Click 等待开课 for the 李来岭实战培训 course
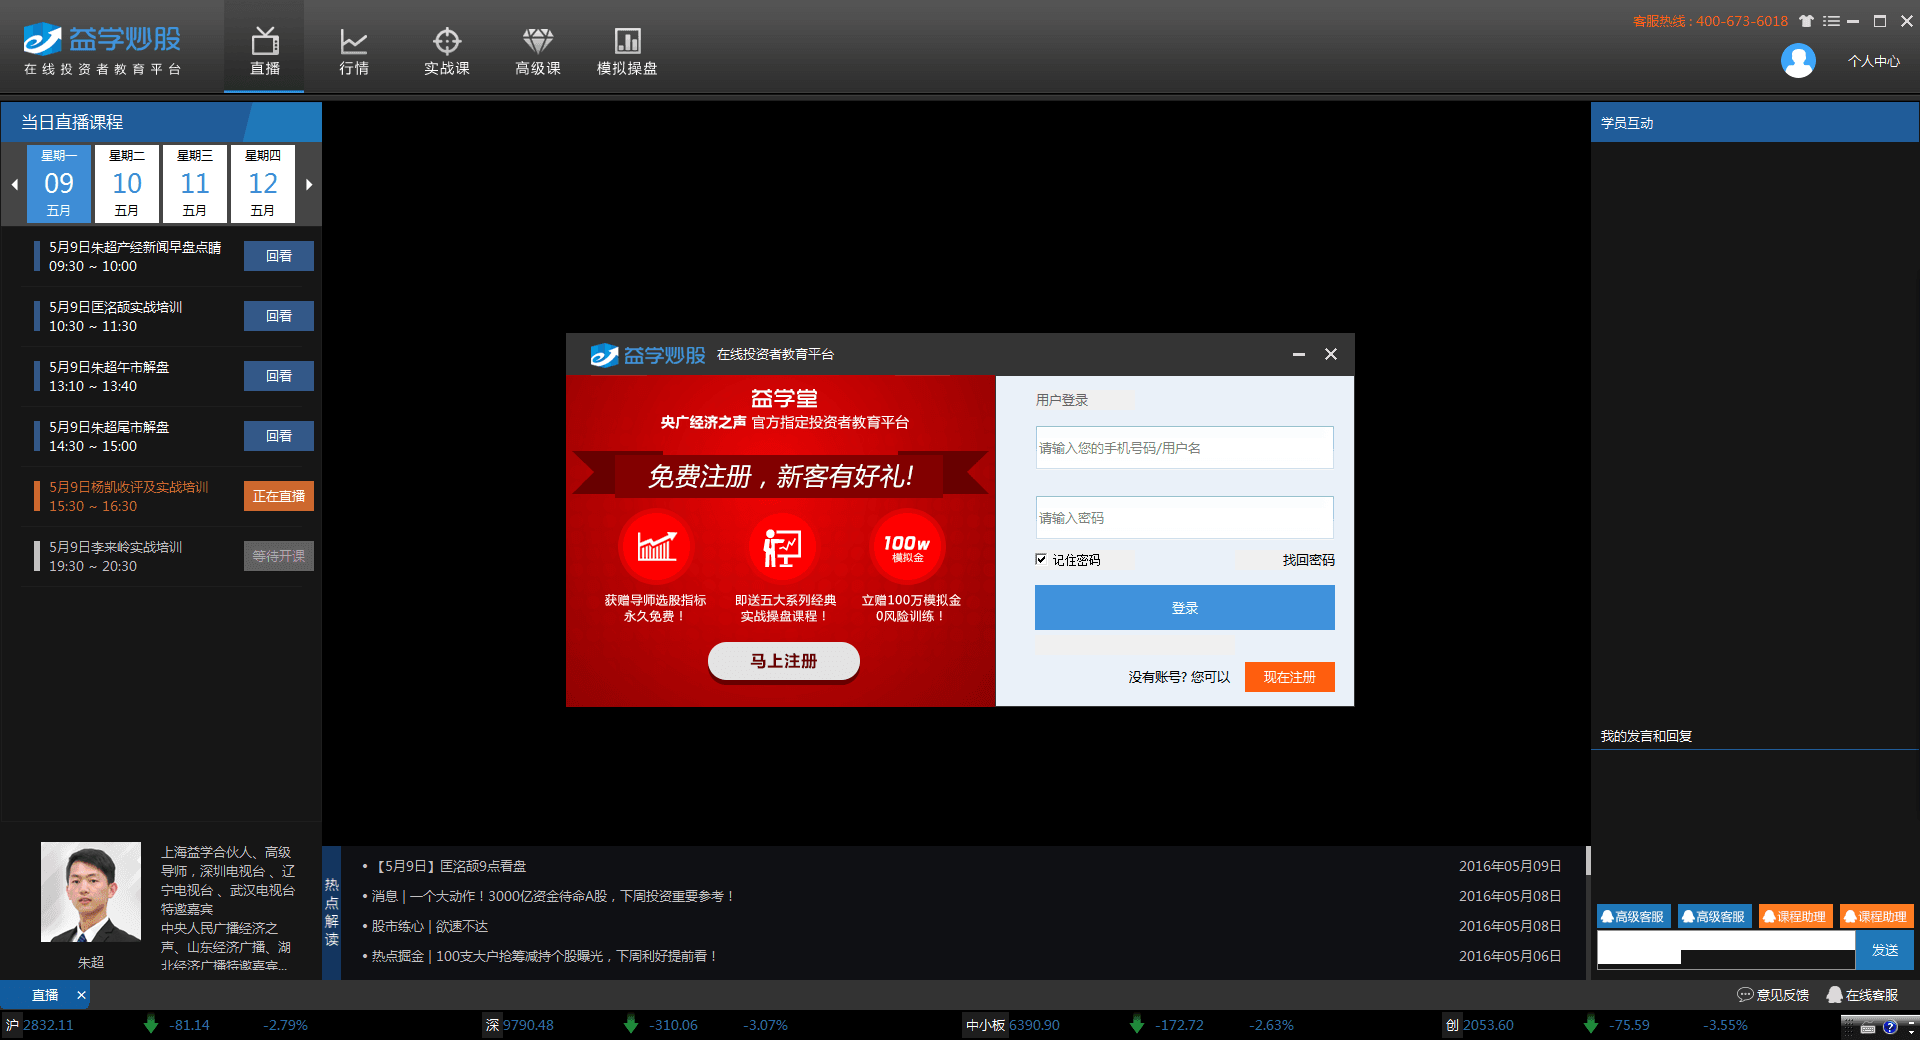 pyautogui.click(x=279, y=556)
